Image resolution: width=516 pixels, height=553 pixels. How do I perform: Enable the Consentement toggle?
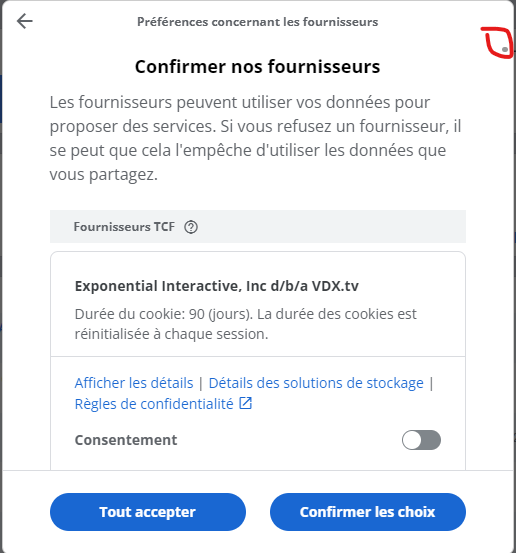tap(421, 440)
